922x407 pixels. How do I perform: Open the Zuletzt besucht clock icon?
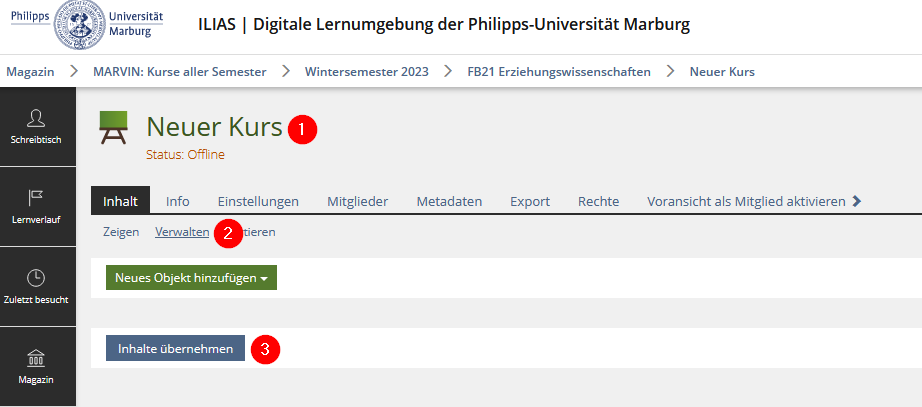click(x=36, y=278)
